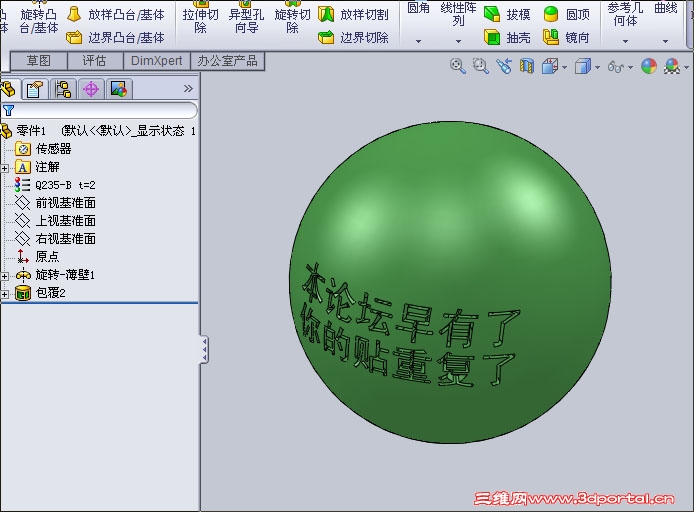Open the Linear Pattern (线性阵列) dropdown arrow
Image resolution: width=694 pixels, height=512 pixels.
click(459, 41)
